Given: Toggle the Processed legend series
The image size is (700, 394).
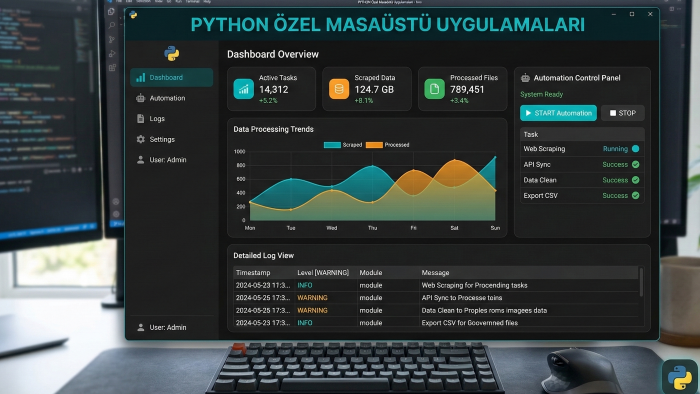Looking at the screenshot, I should pos(388,145).
